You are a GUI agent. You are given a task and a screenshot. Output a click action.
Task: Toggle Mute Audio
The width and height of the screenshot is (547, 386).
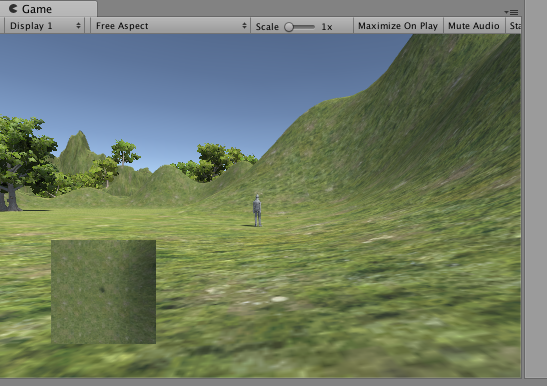tap(474, 26)
